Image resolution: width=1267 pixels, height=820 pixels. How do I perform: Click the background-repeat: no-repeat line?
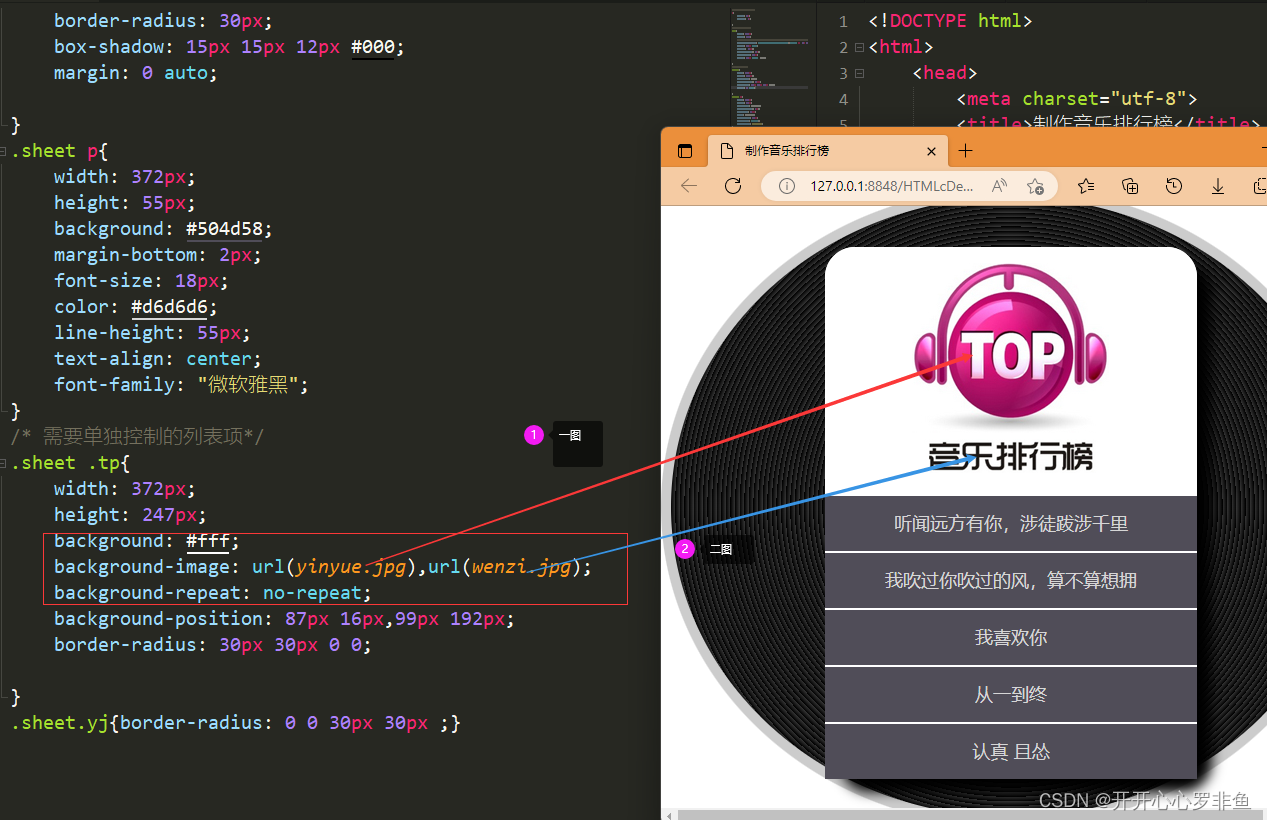point(213,593)
